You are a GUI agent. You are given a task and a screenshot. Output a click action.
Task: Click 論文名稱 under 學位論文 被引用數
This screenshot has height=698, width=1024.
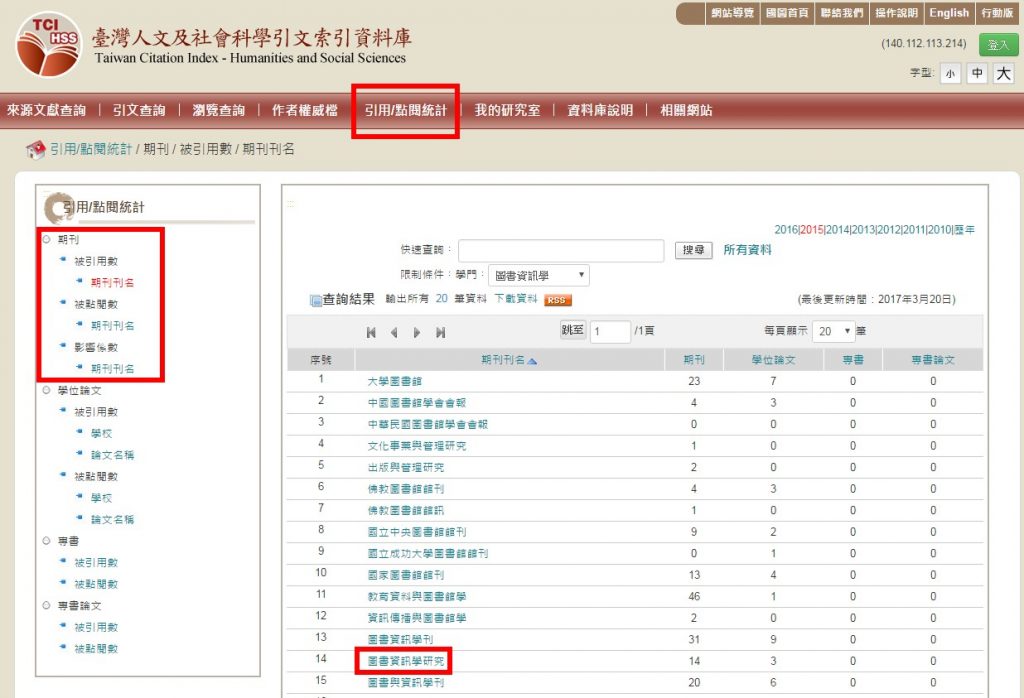coord(112,455)
